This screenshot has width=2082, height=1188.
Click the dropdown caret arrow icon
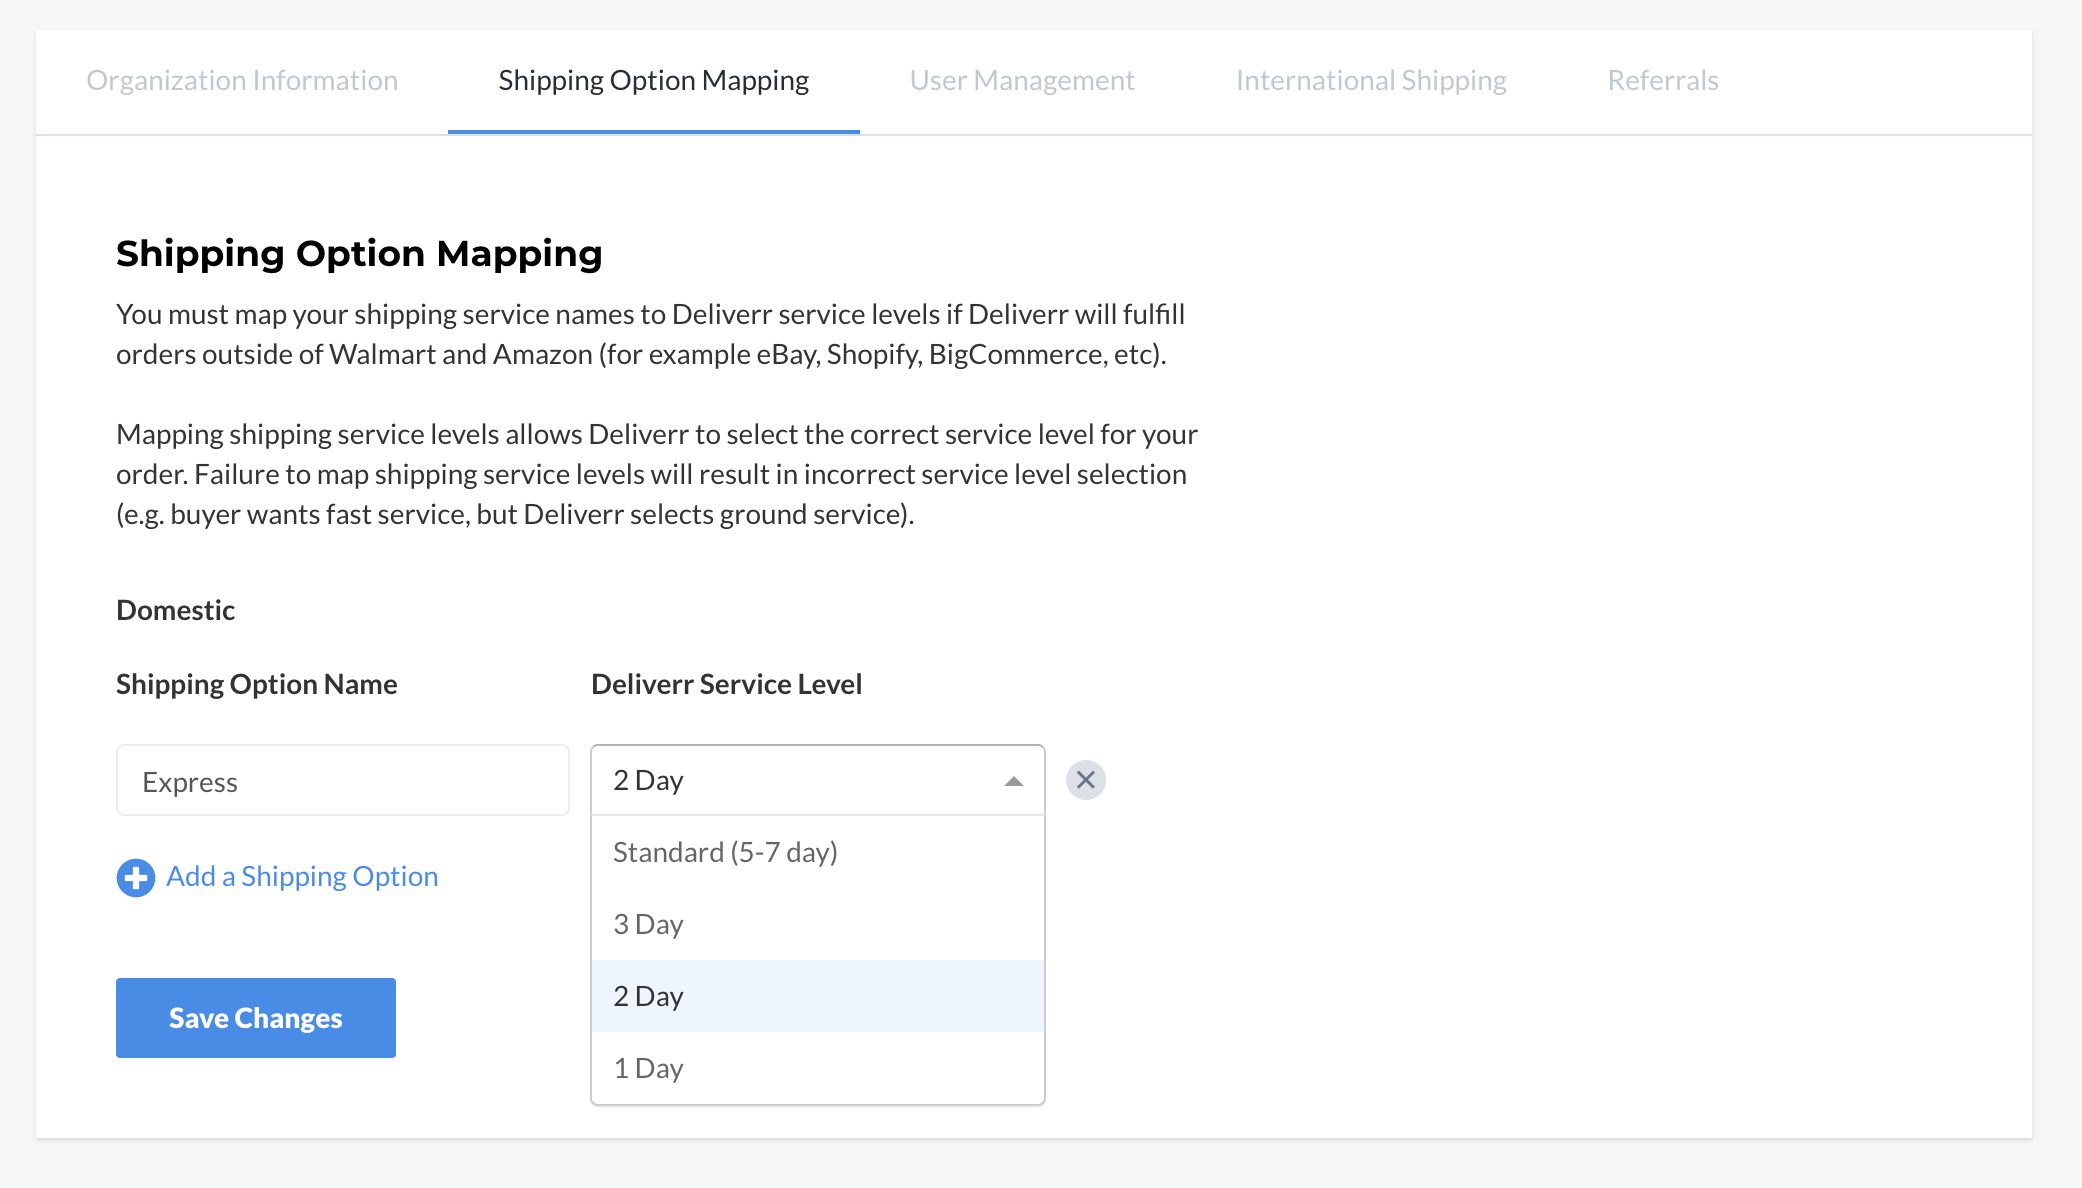click(1014, 781)
